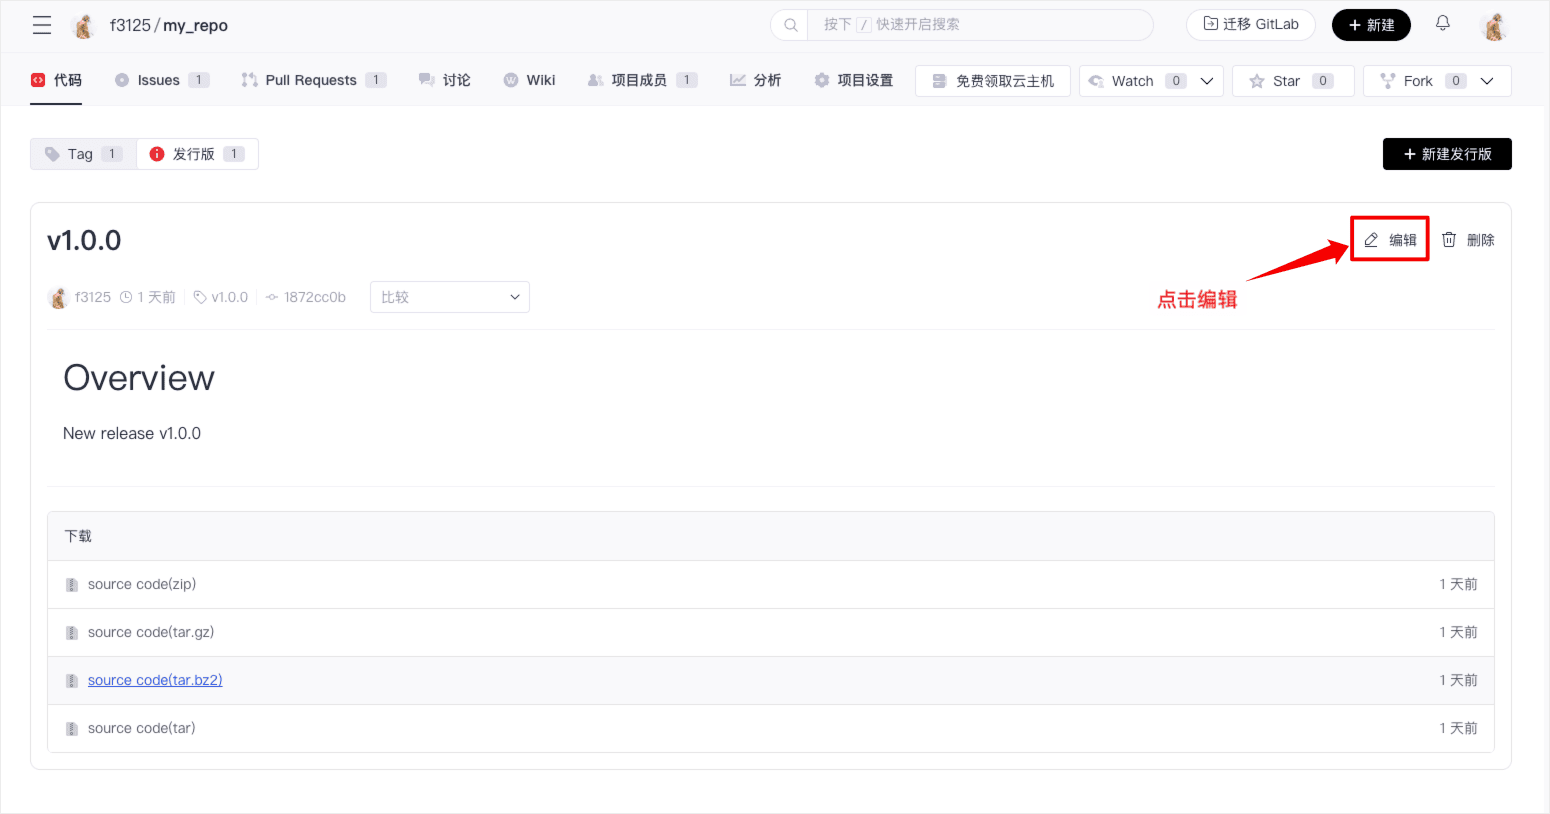Click the 新建发行版 button
The image size is (1550, 814).
(1446, 154)
